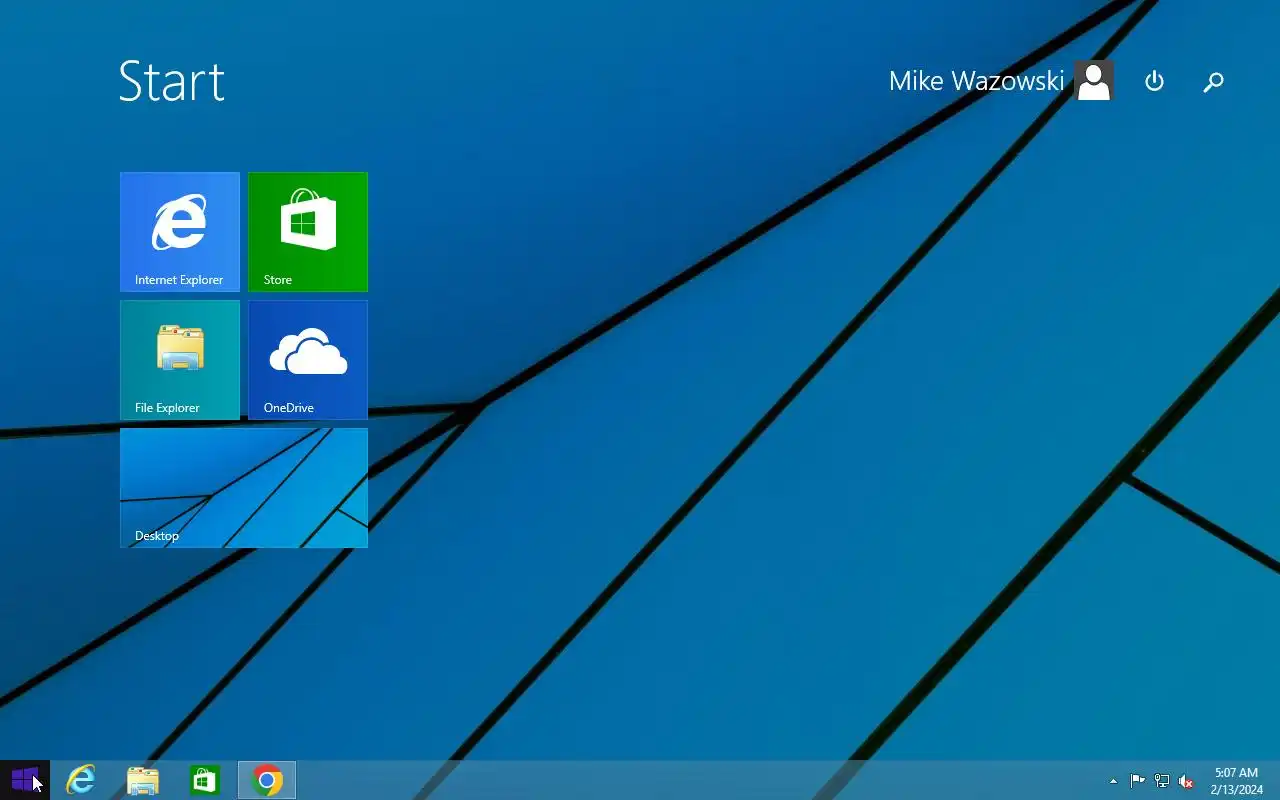Show hidden system tray icons
The image size is (1280, 800).
pos(1113,781)
